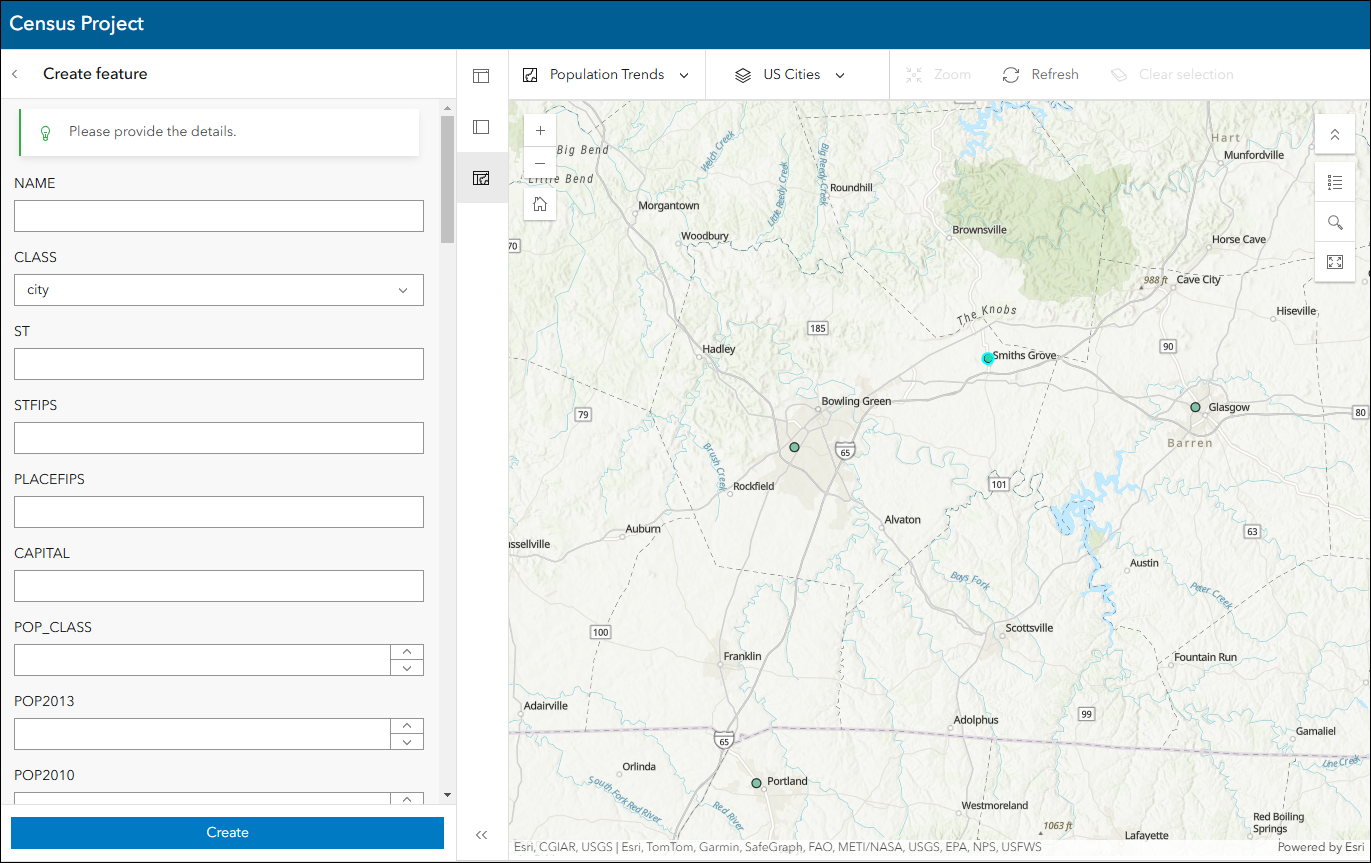Click the Create button

tap(227, 833)
